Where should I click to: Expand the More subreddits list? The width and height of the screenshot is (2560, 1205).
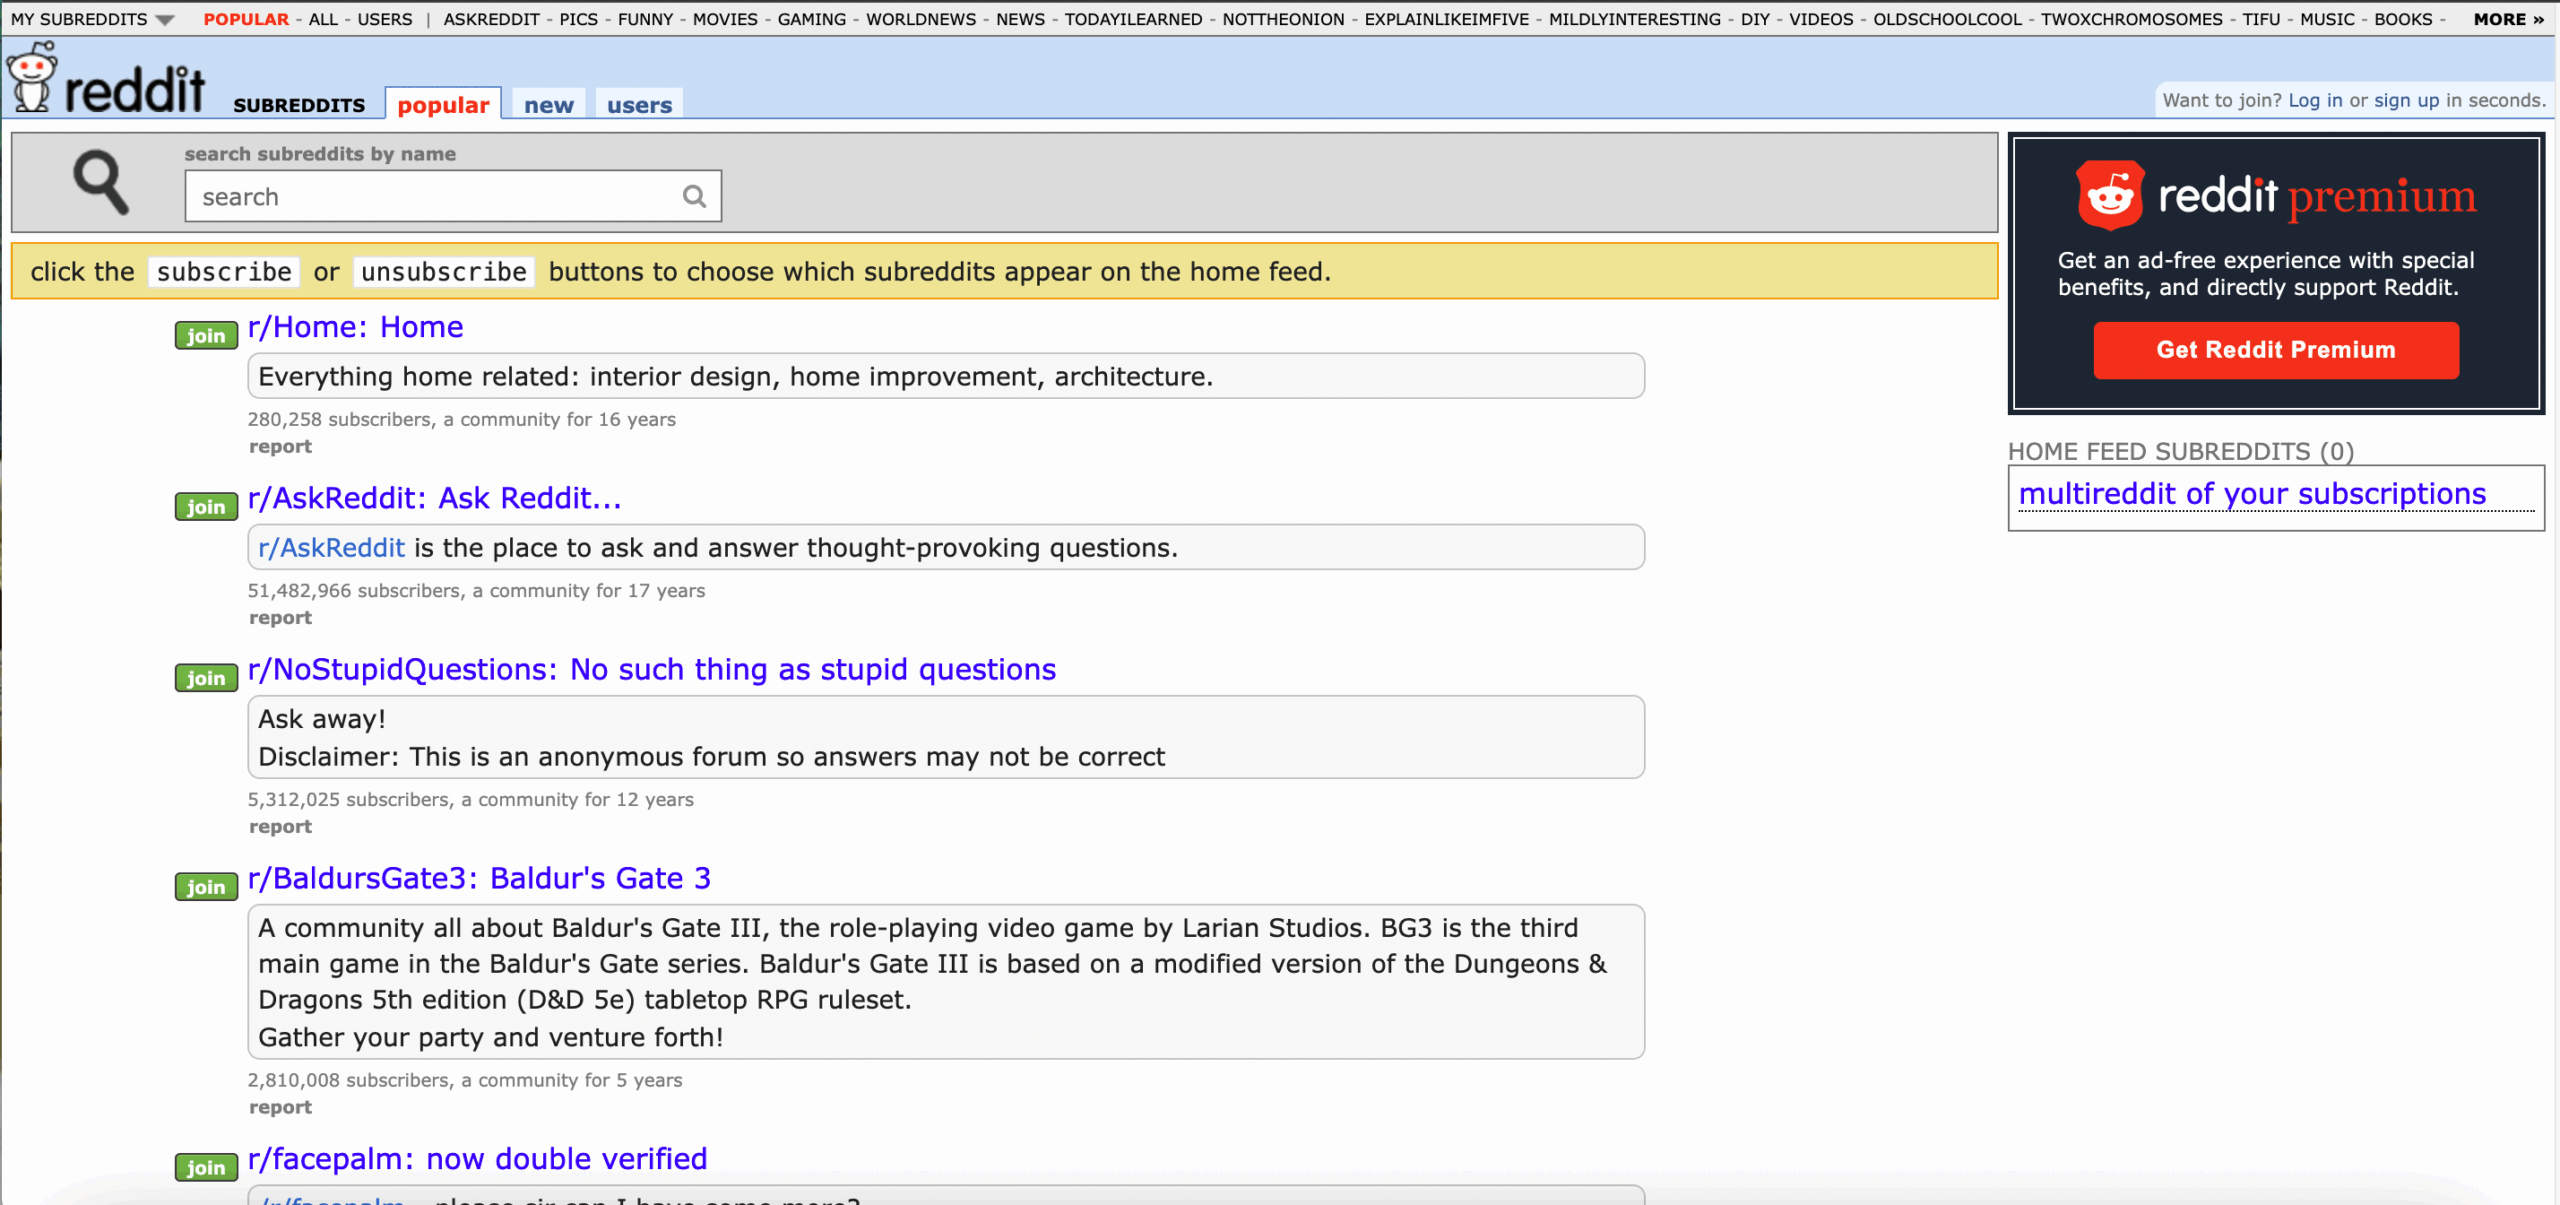[2507, 19]
